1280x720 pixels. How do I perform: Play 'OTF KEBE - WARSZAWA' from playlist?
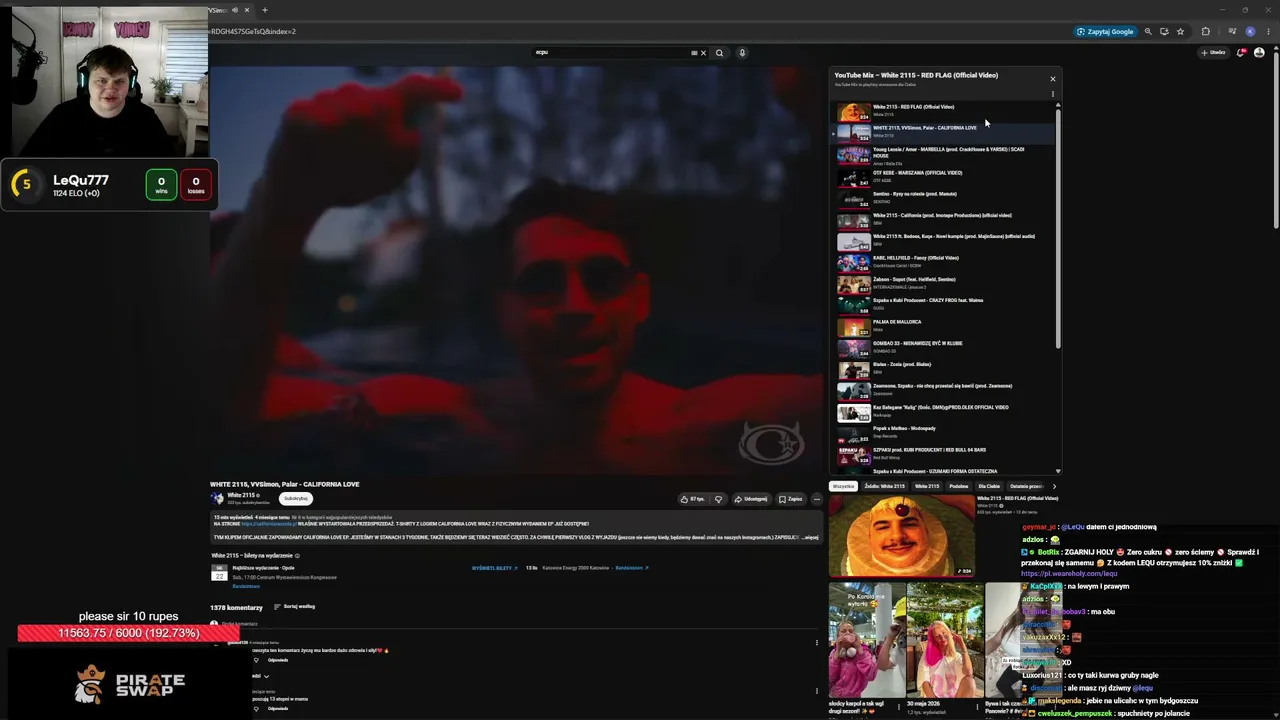coord(945,177)
